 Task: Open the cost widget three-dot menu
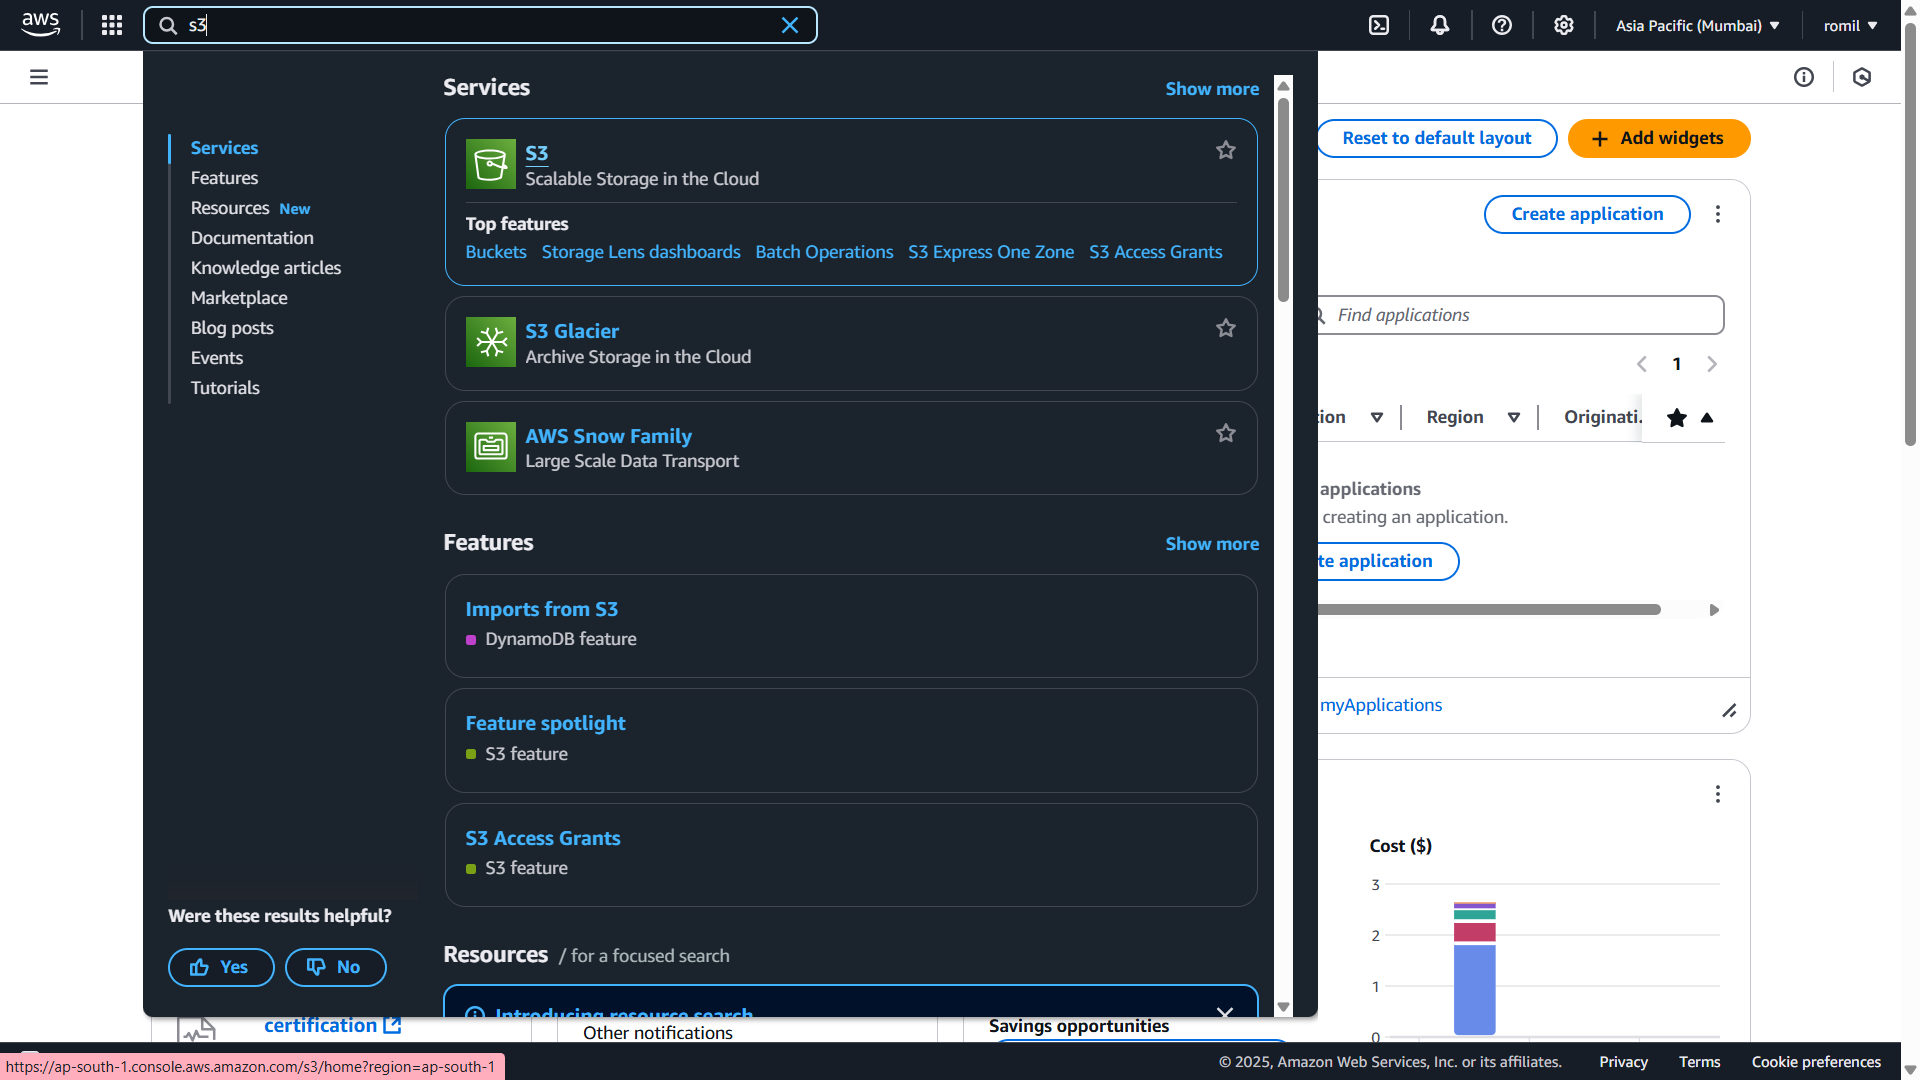1718,794
